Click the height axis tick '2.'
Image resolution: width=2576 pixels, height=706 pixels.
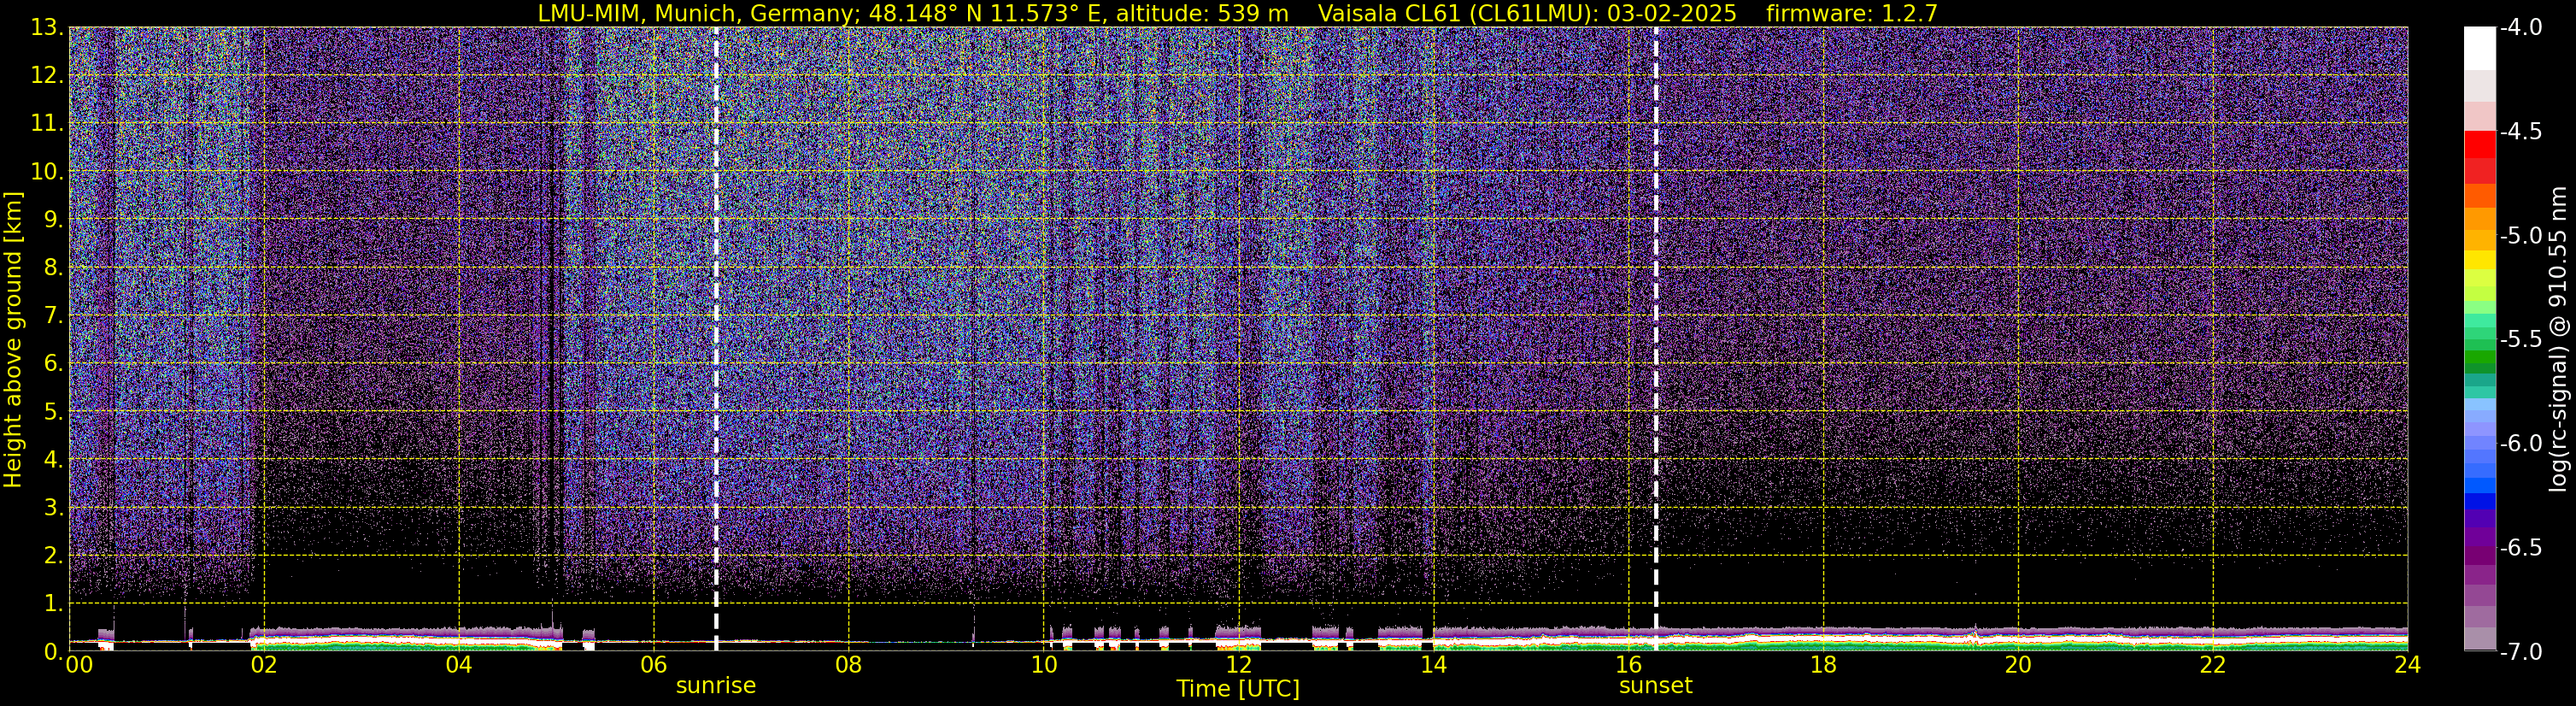[54, 556]
